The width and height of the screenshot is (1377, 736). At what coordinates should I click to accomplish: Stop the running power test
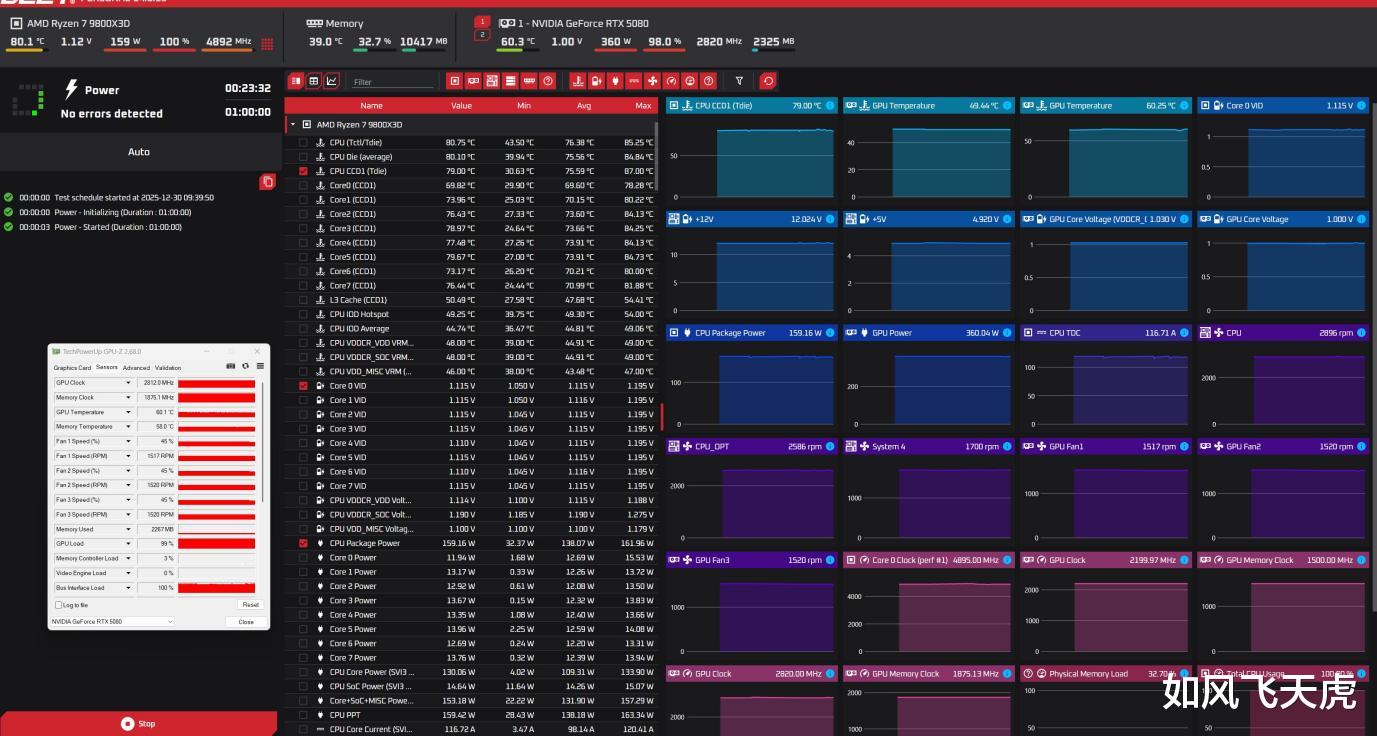(138, 723)
